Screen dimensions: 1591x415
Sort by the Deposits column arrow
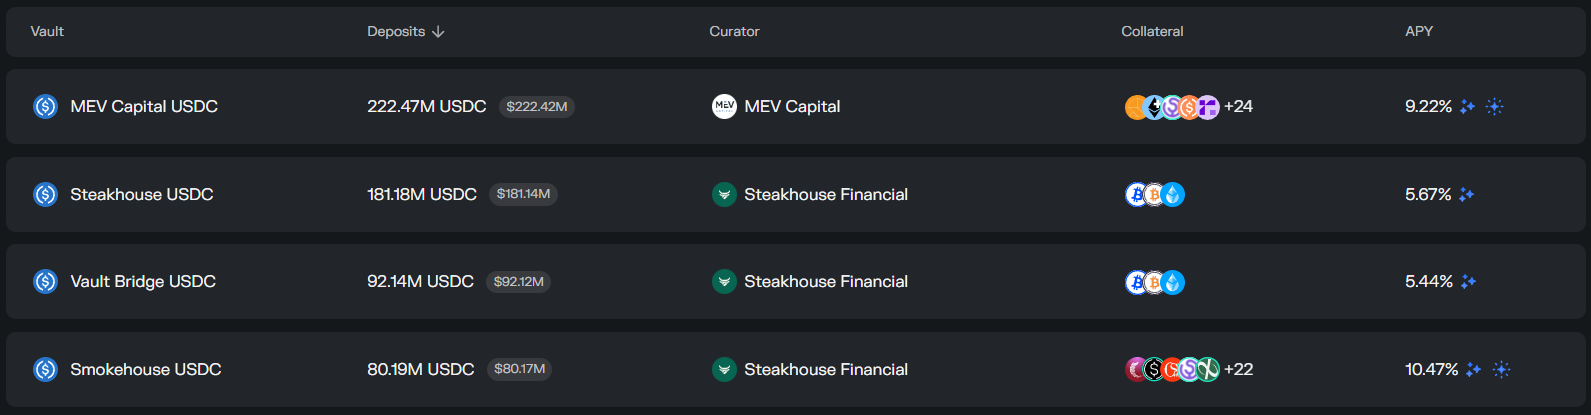438,32
